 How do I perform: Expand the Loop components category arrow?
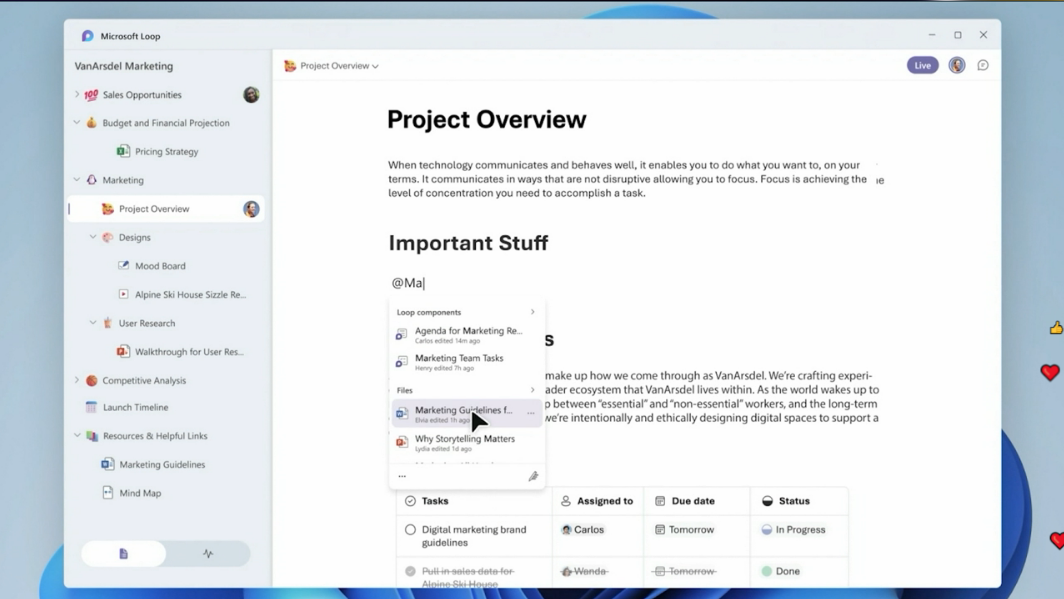click(533, 312)
